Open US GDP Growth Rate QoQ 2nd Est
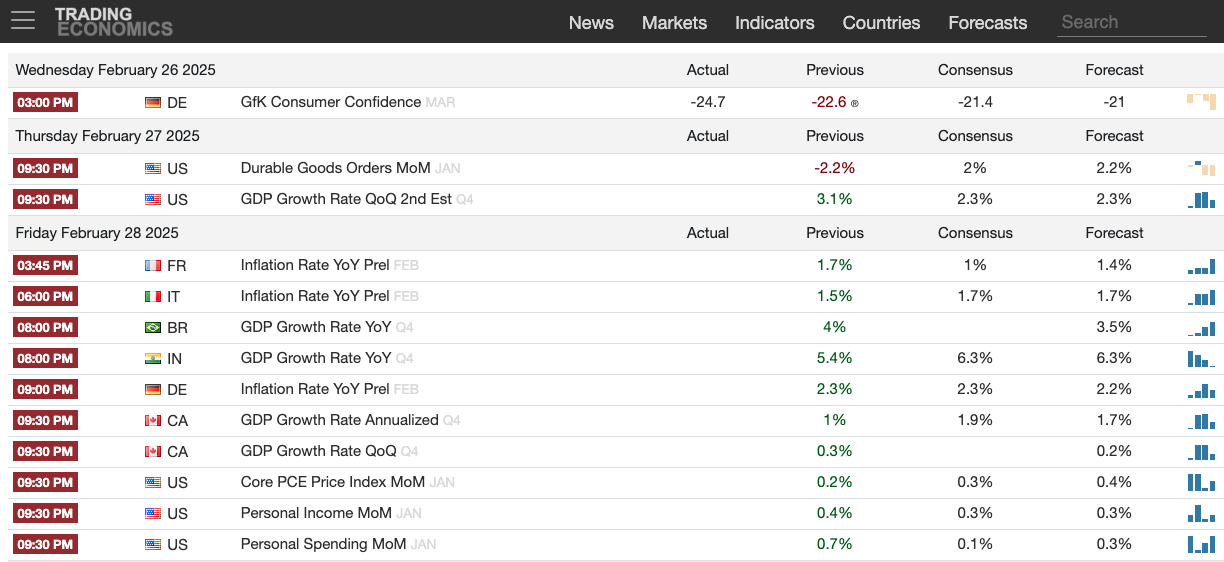 click(x=345, y=199)
